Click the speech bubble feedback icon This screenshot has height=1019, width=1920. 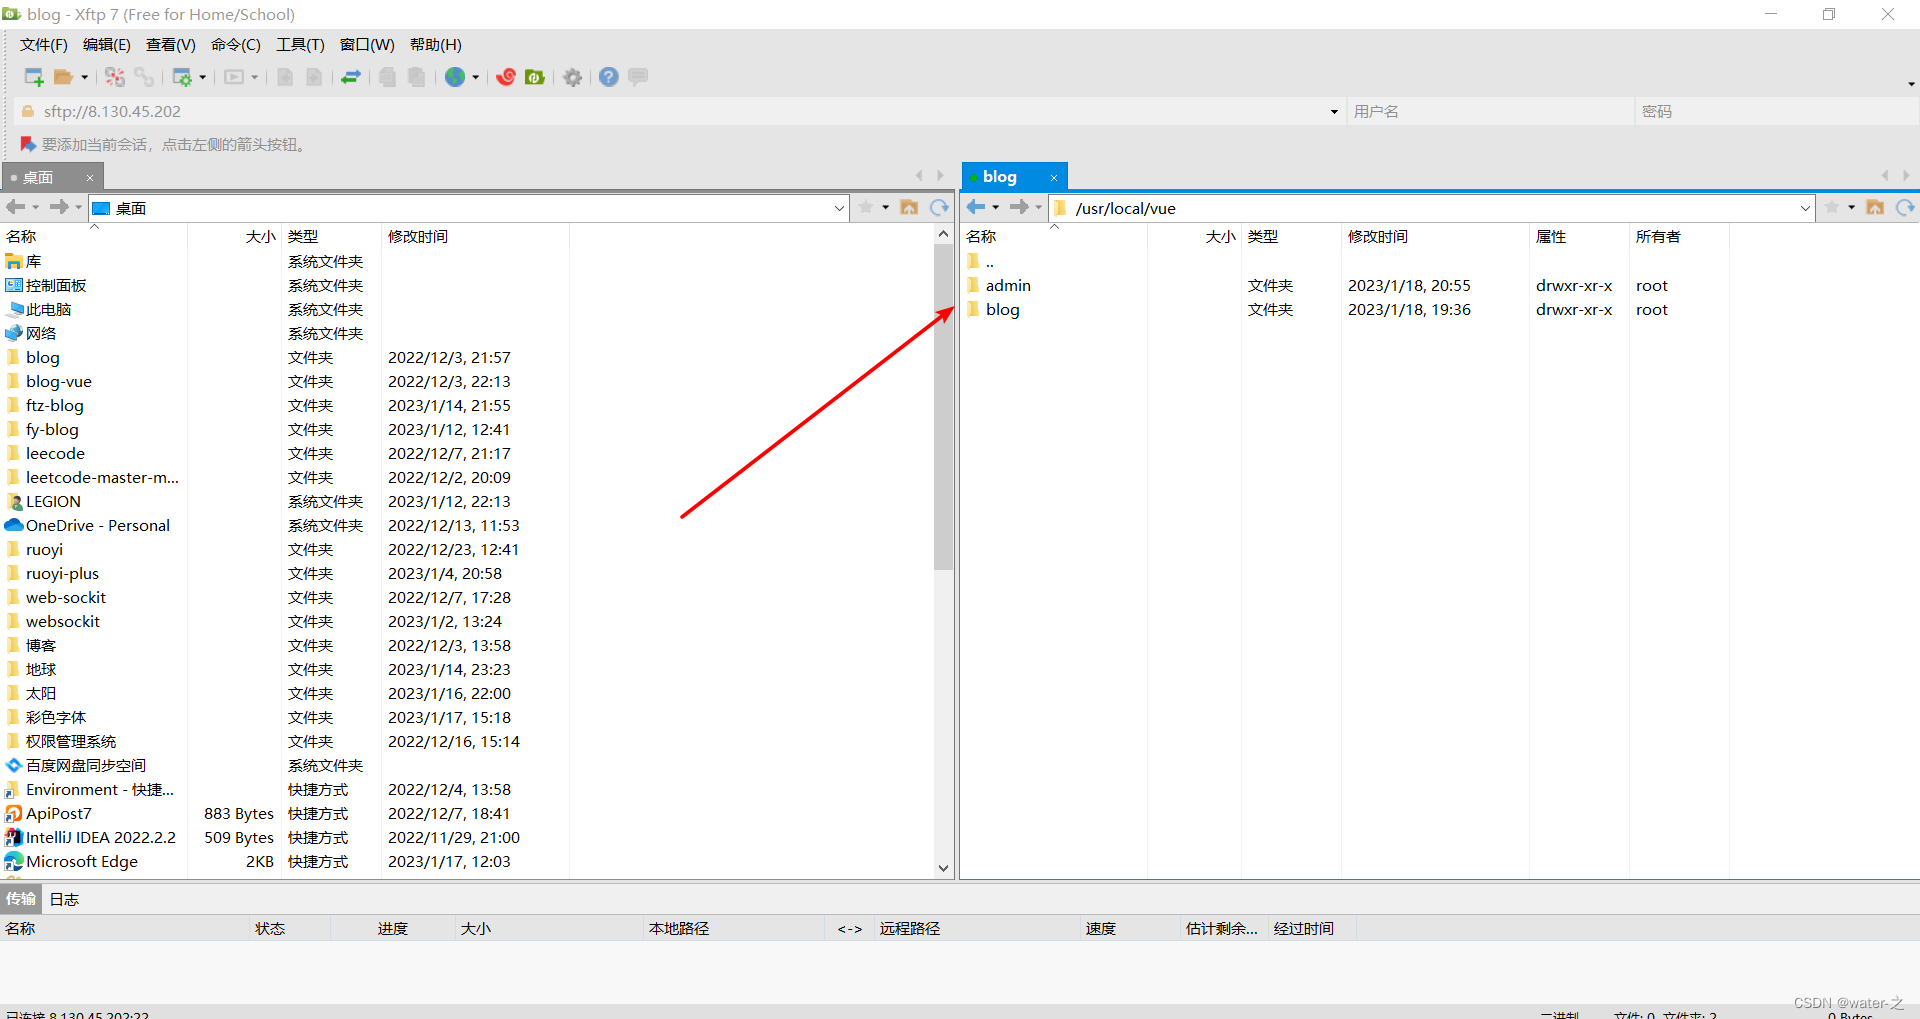click(638, 77)
